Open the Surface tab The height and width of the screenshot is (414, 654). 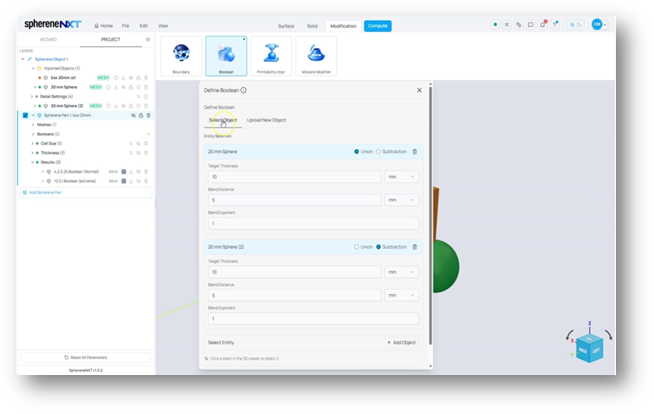pyautogui.click(x=286, y=26)
